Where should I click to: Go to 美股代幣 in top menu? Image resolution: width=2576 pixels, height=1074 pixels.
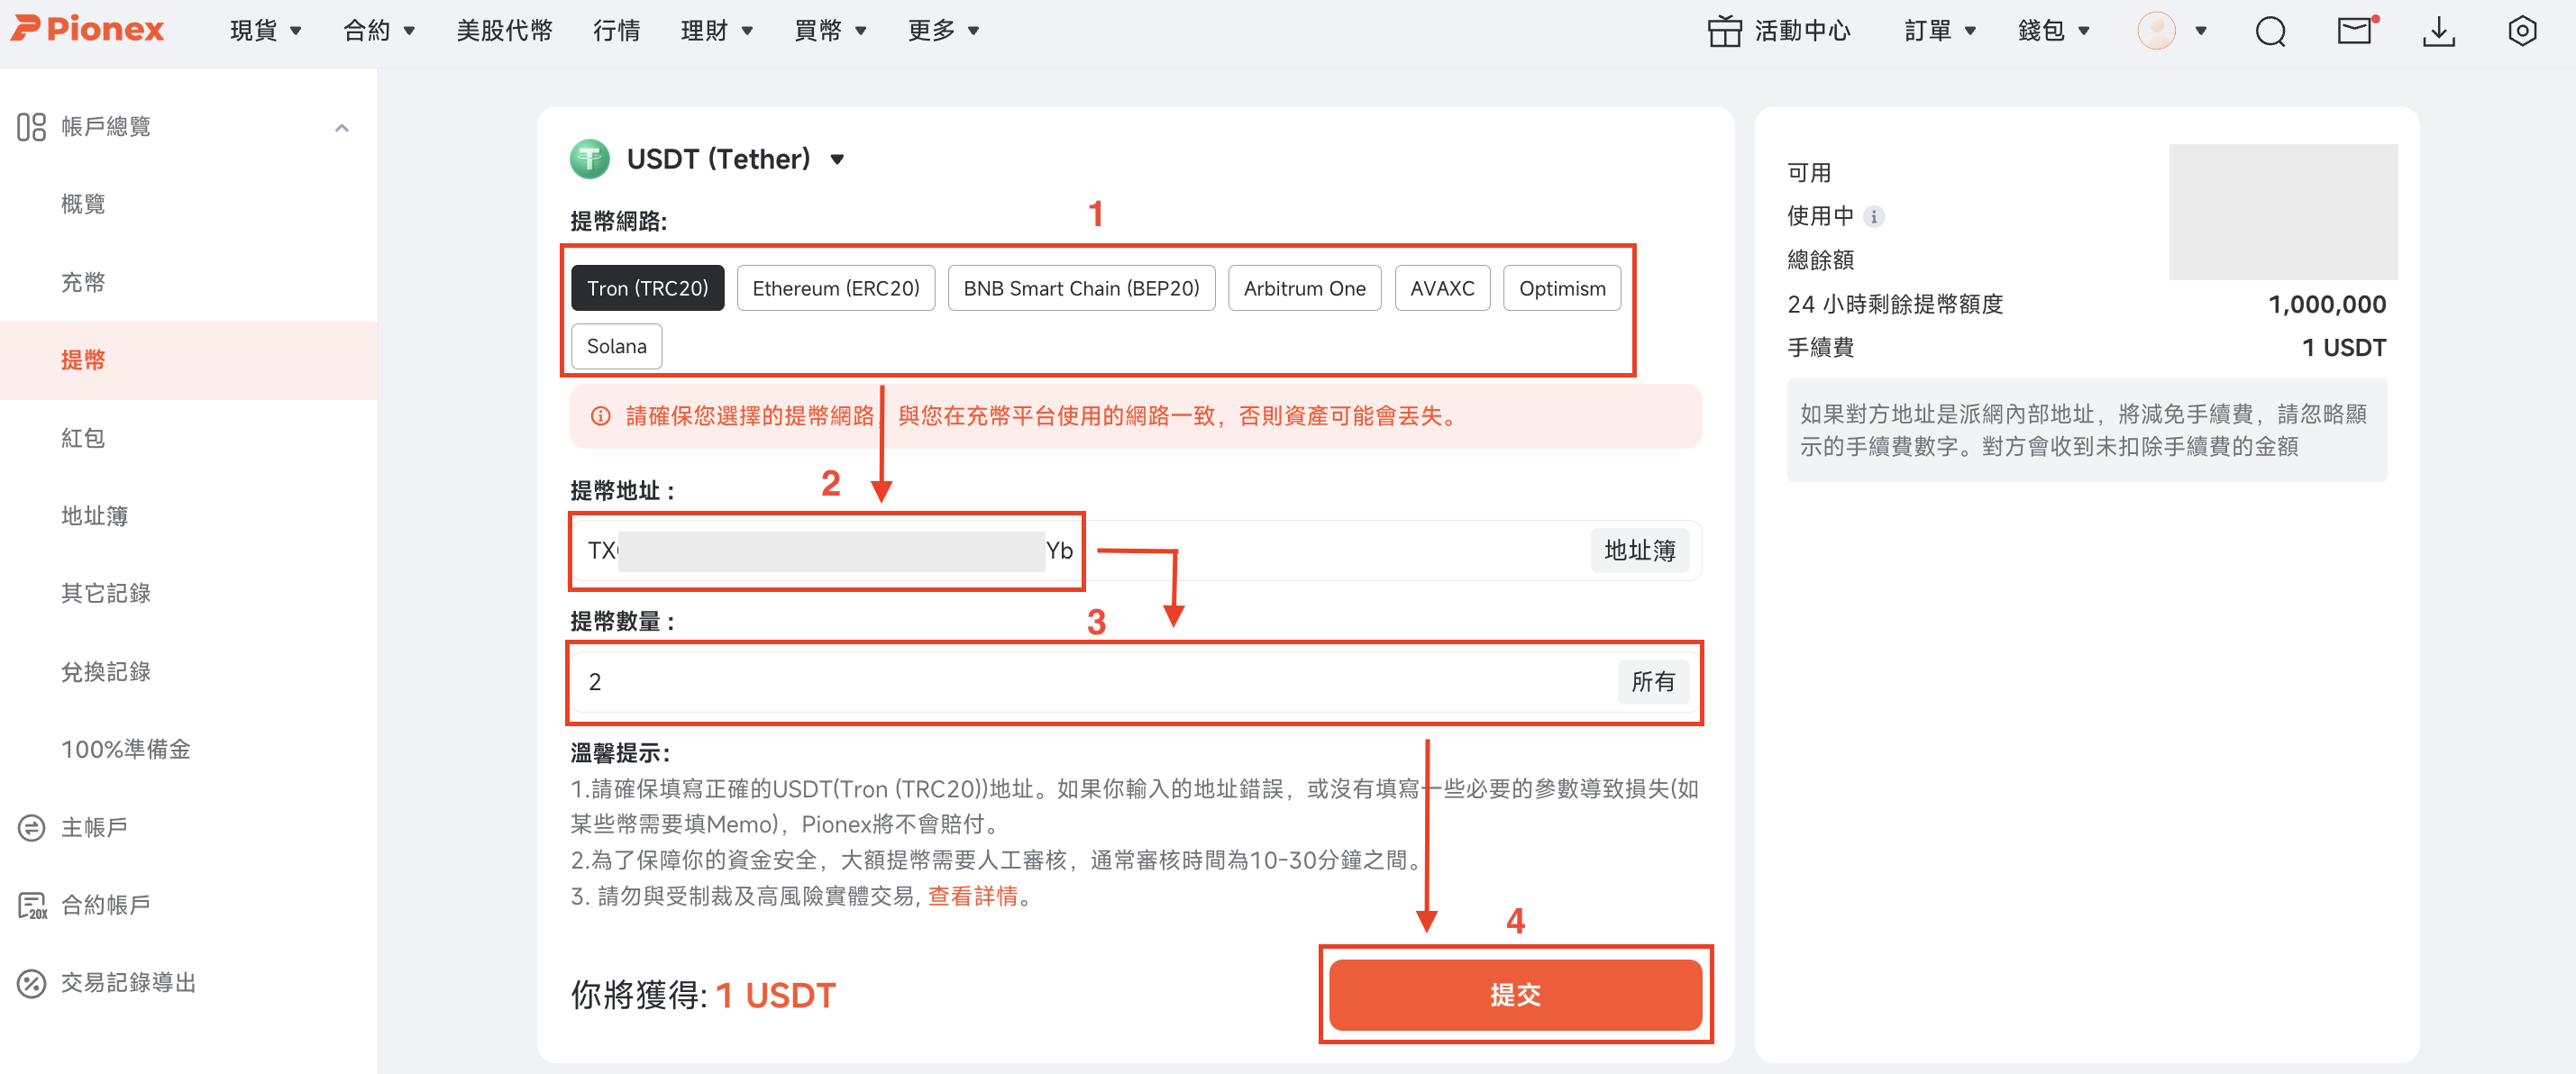[x=504, y=31]
